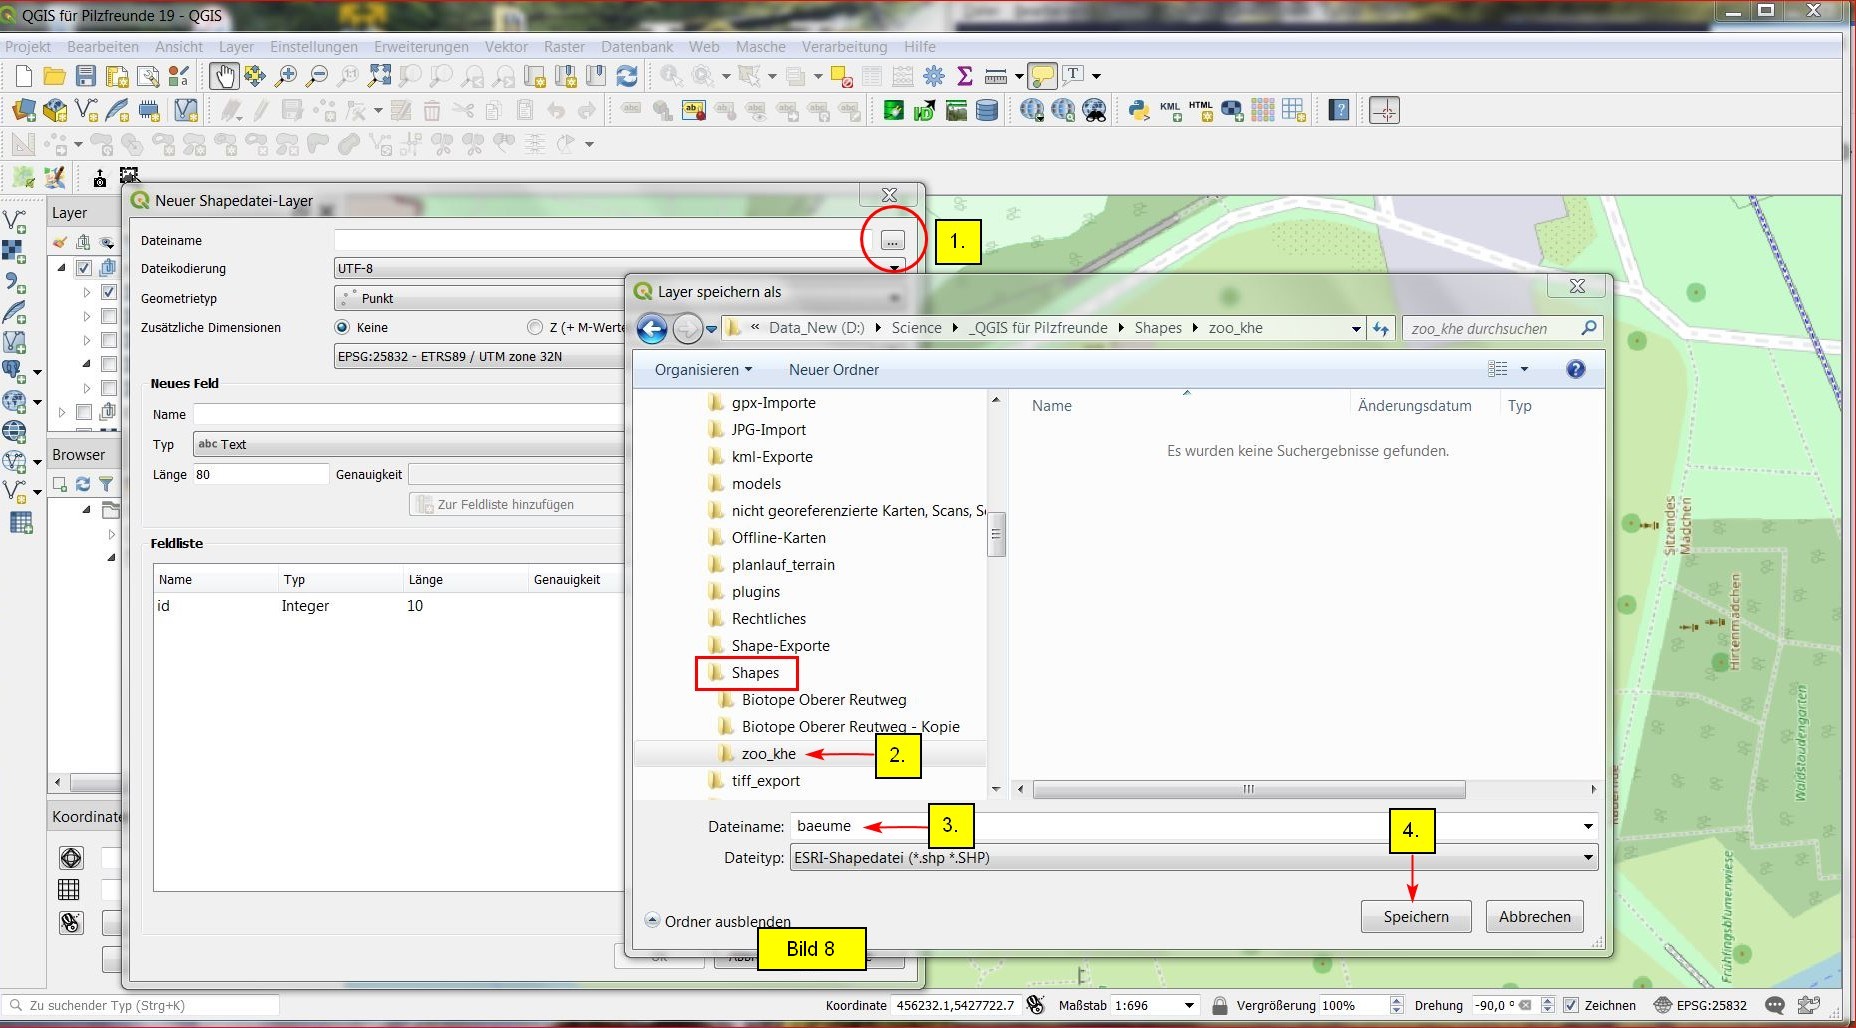This screenshot has height=1028, width=1856.
Task: Open the Organisieren dropdown menu
Action: pyautogui.click(x=703, y=370)
